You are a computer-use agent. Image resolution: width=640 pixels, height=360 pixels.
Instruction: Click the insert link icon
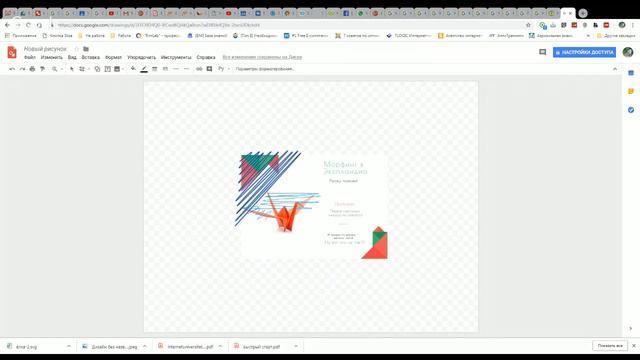[x=199, y=69]
